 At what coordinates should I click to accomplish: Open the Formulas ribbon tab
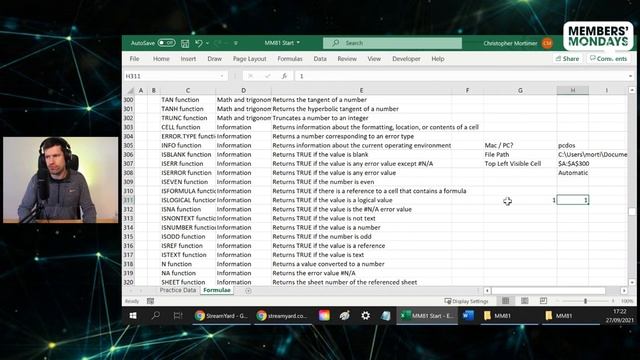point(290,59)
